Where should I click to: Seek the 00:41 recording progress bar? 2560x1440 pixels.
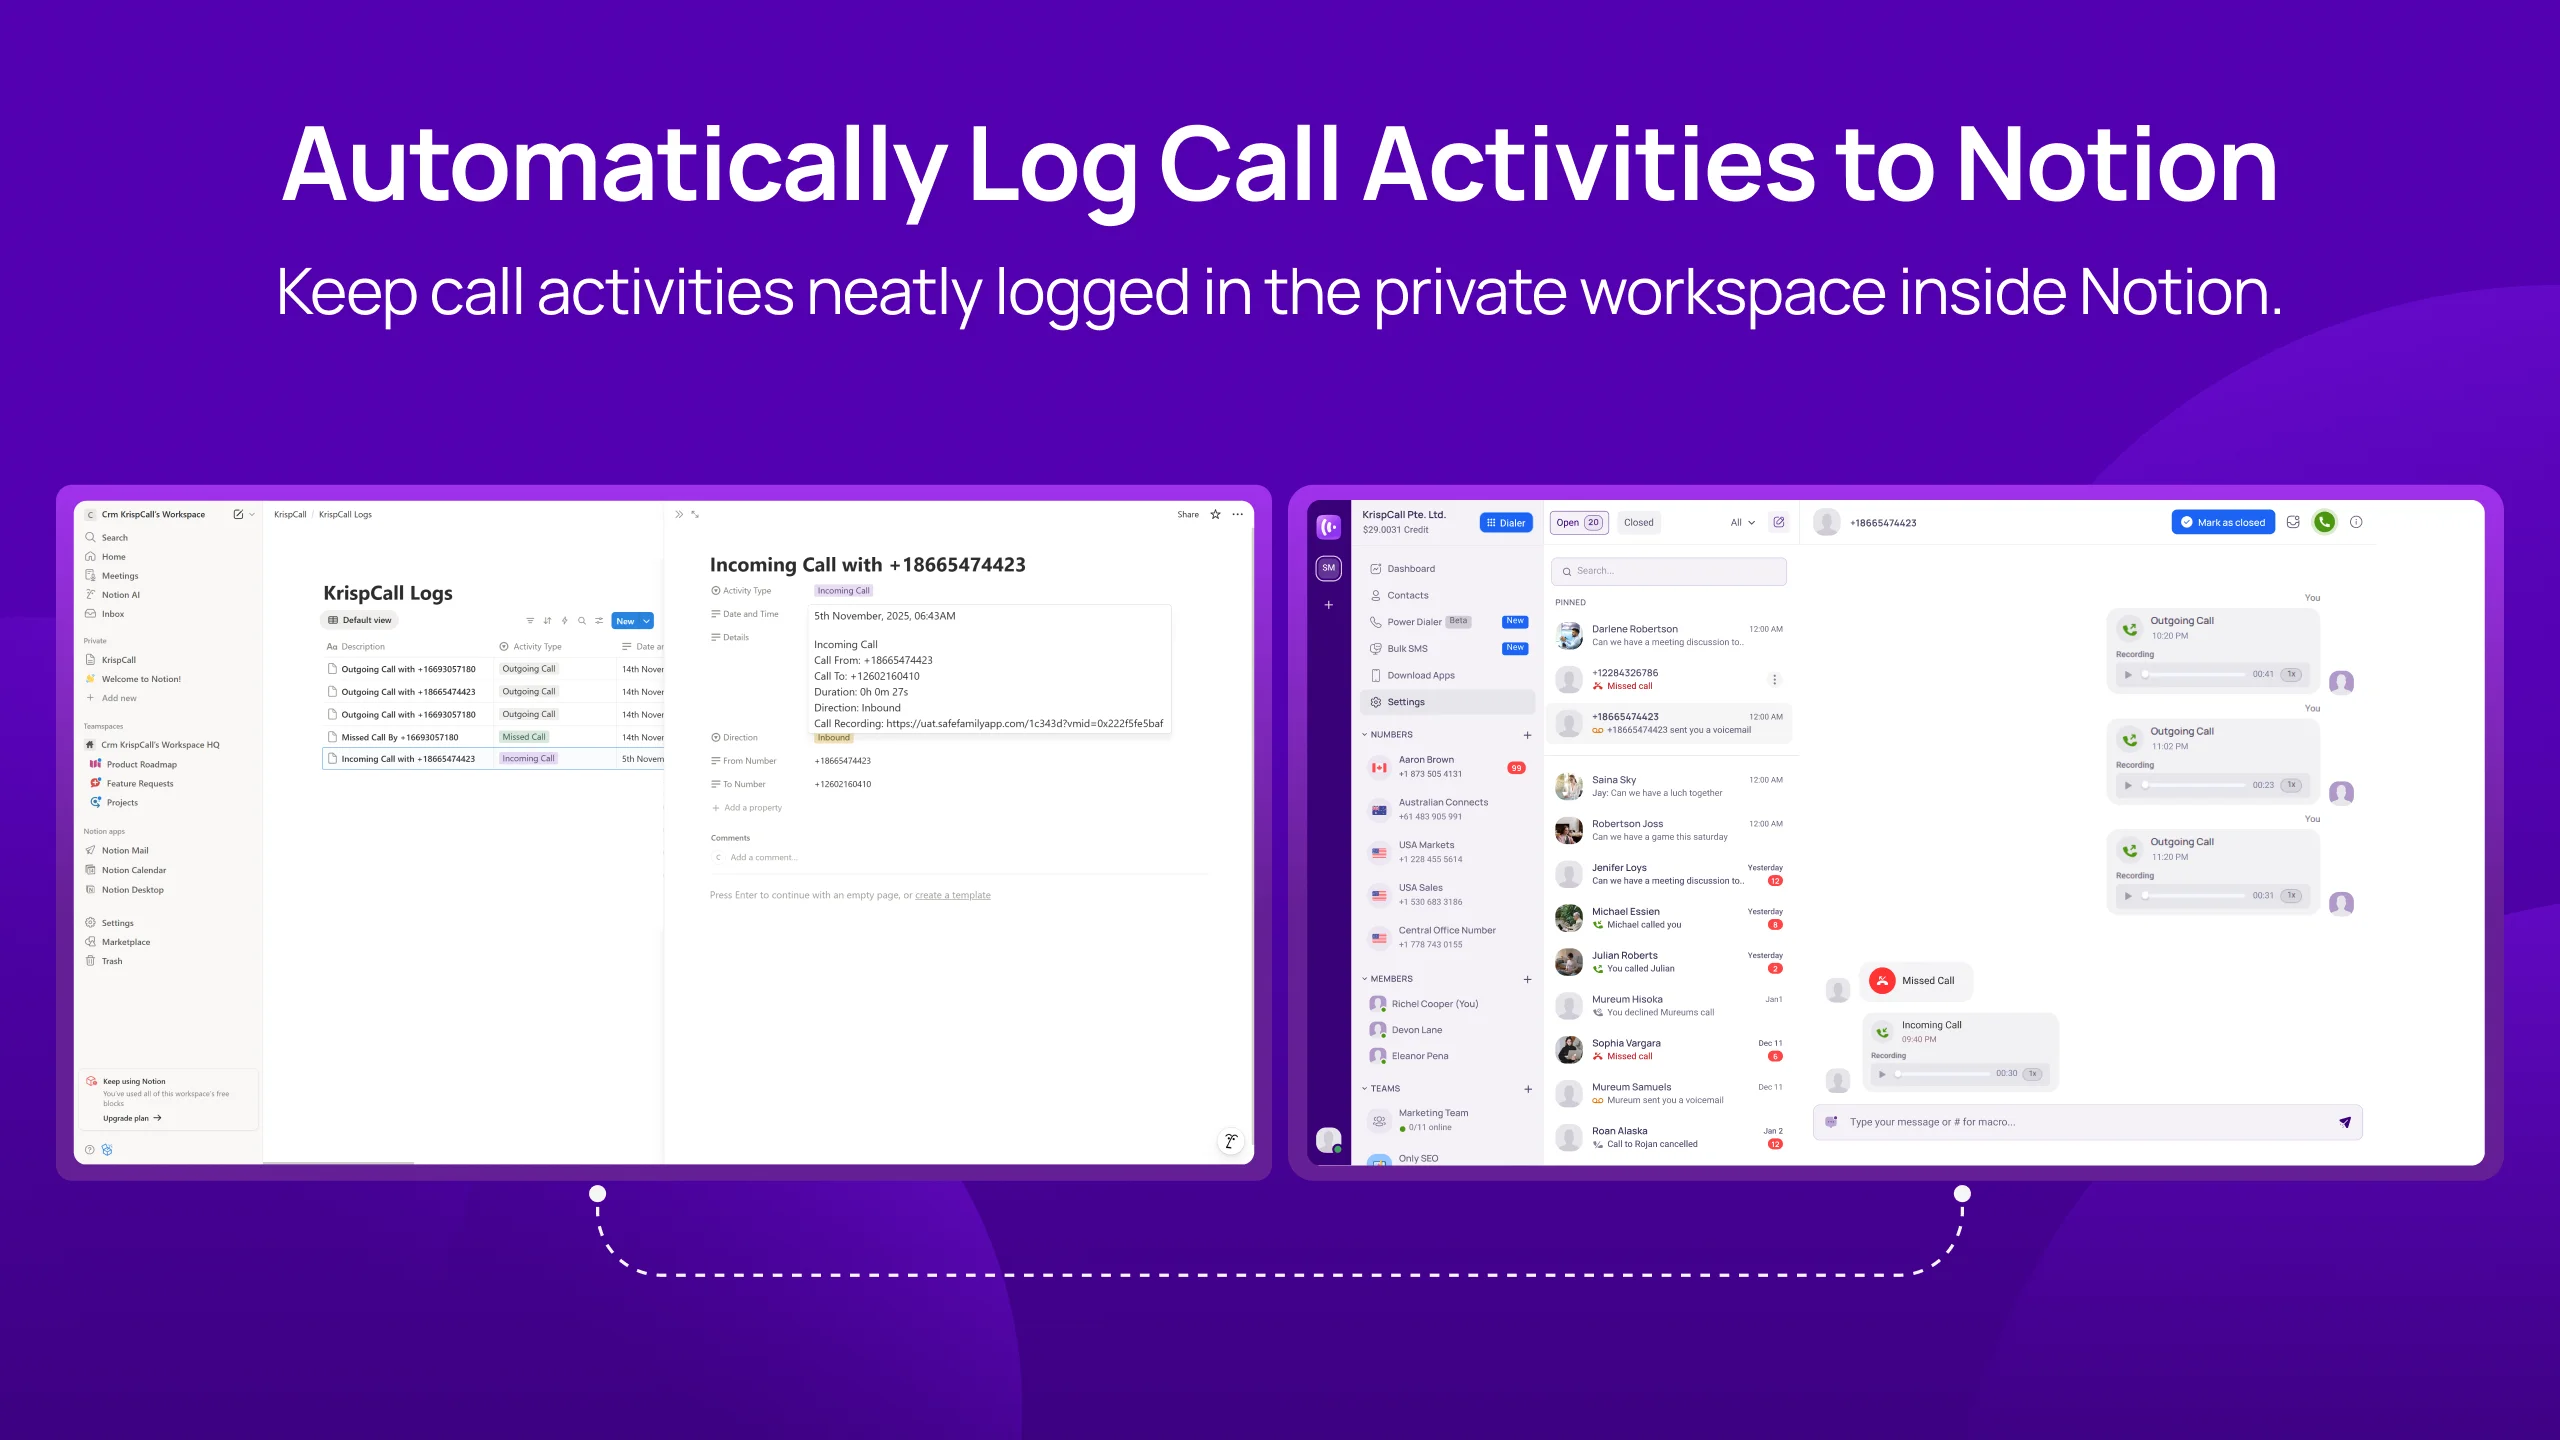pyautogui.click(x=2193, y=675)
